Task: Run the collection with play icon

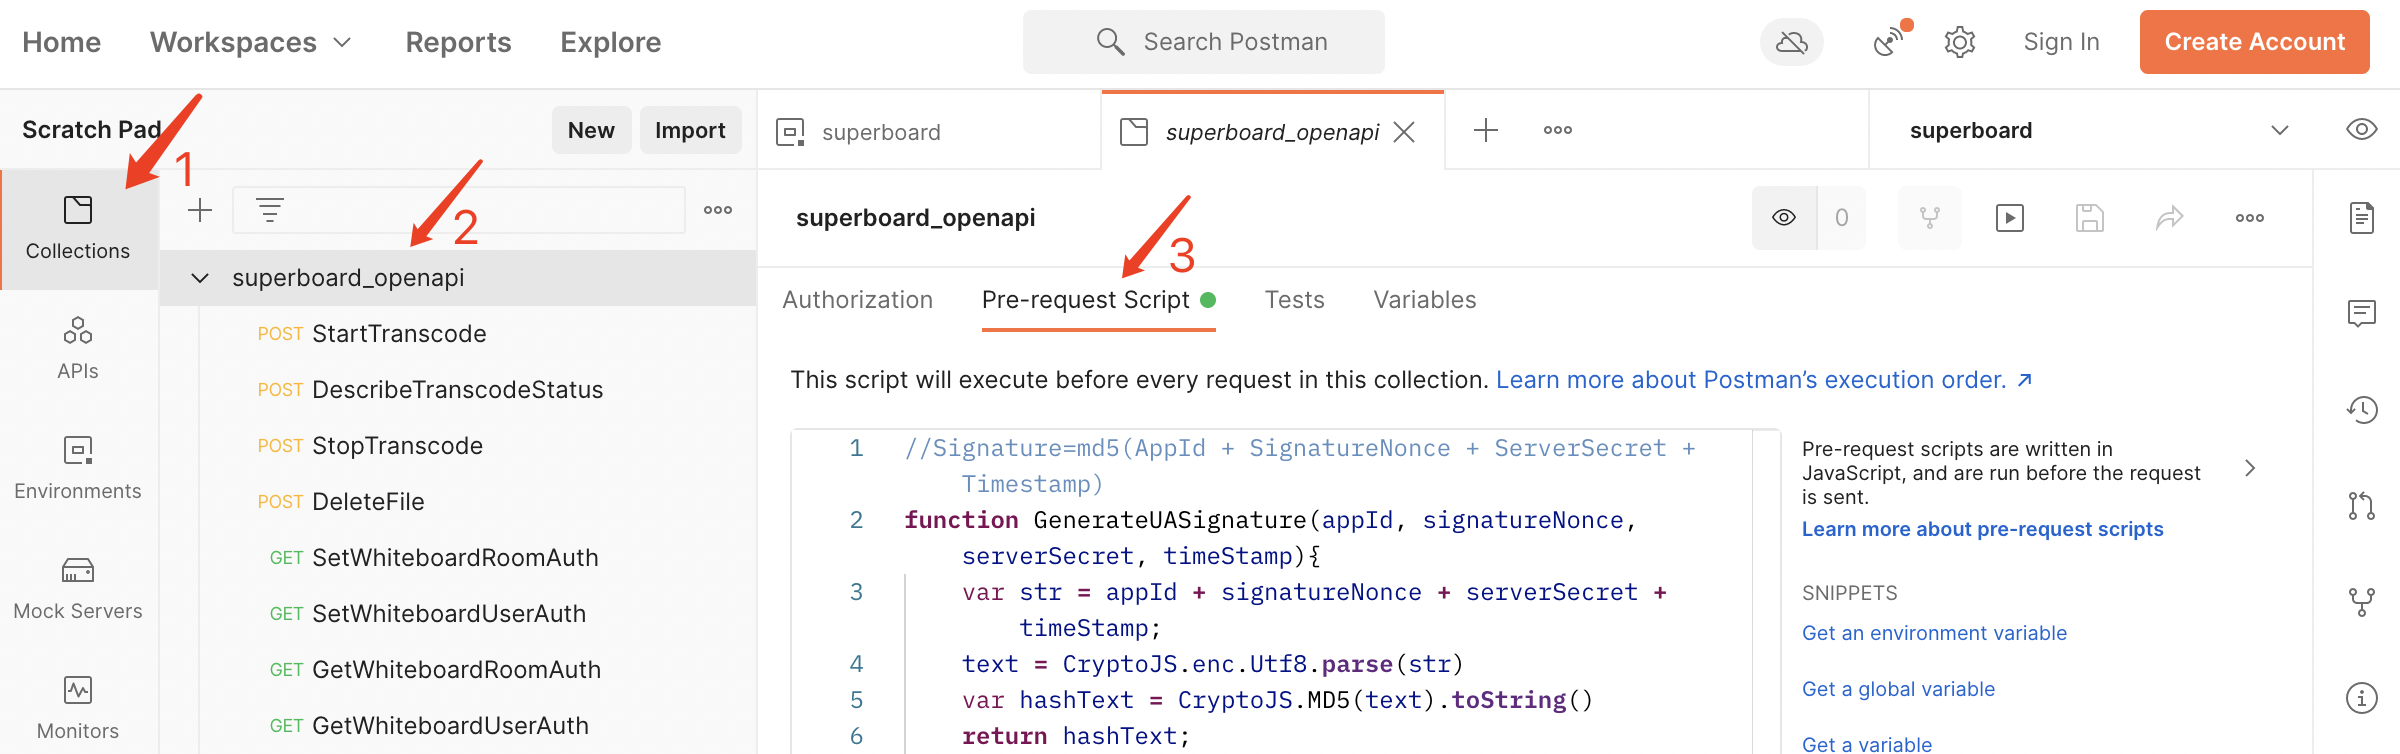Action: [x=2010, y=218]
